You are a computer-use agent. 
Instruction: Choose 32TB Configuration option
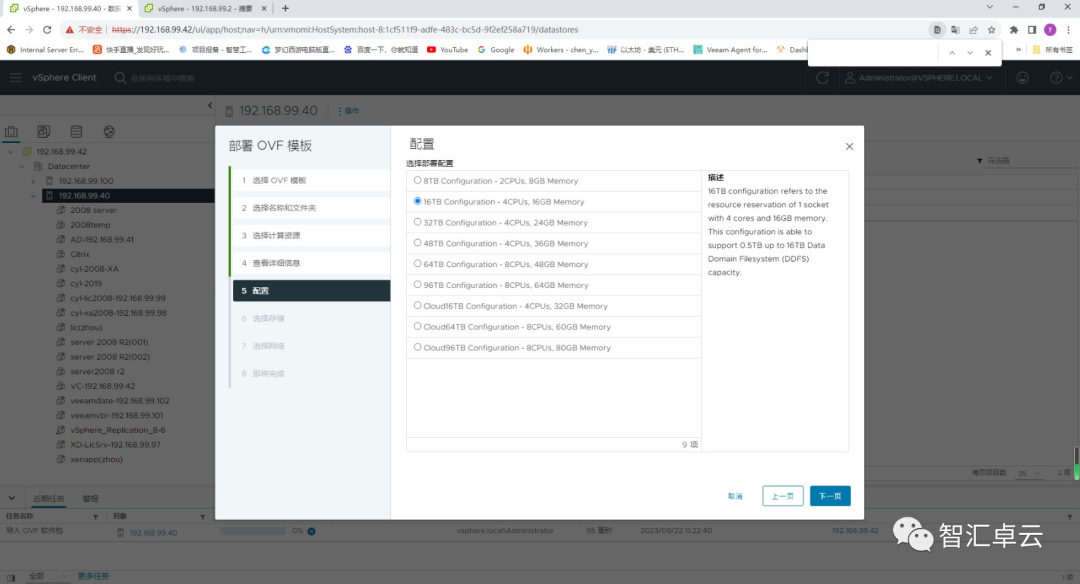point(417,222)
